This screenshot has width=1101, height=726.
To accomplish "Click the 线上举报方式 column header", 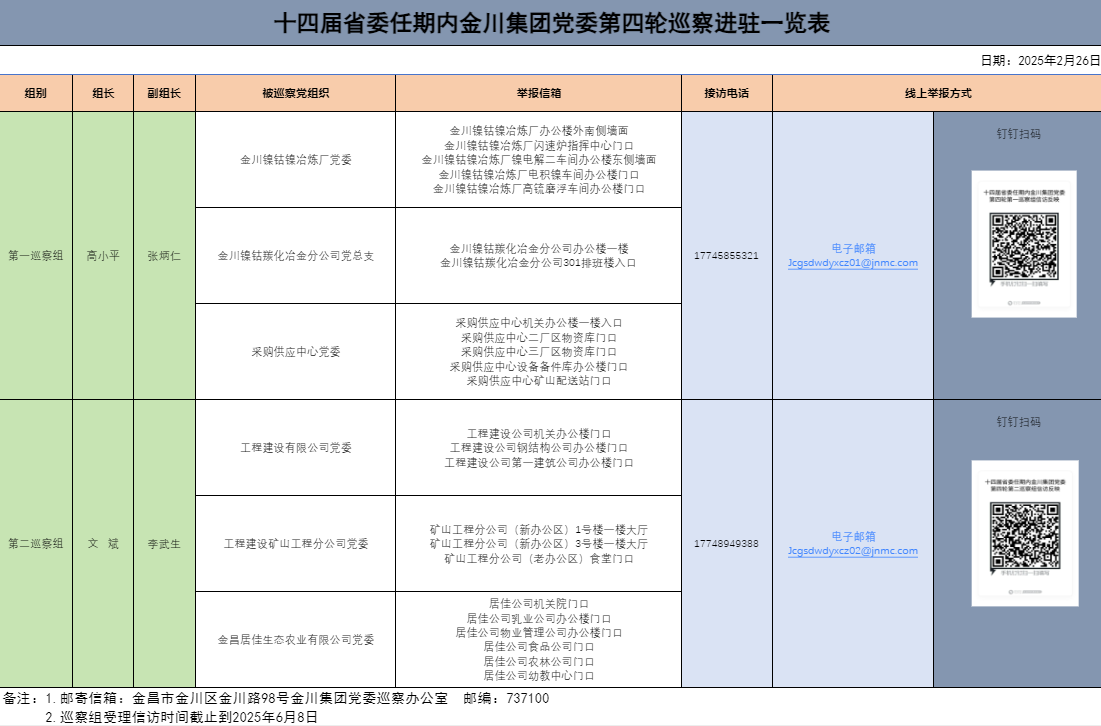I will pyautogui.click(x=937, y=93).
